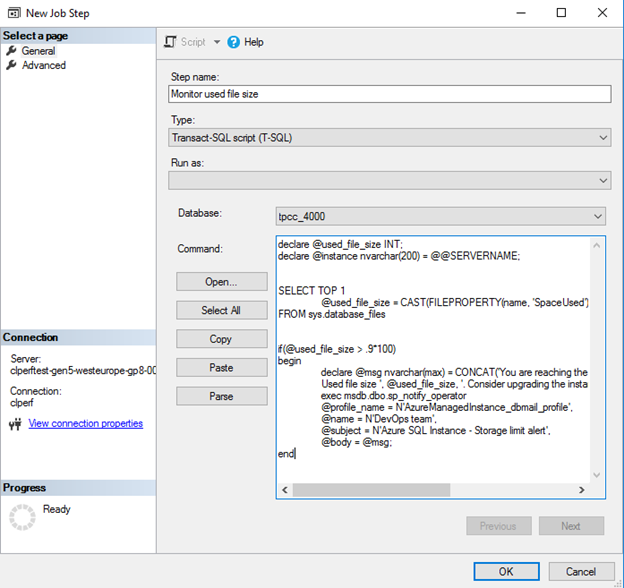This screenshot has height=588, width=624.
Task: Click the Copy button
Action: click(x=222, y=339)
